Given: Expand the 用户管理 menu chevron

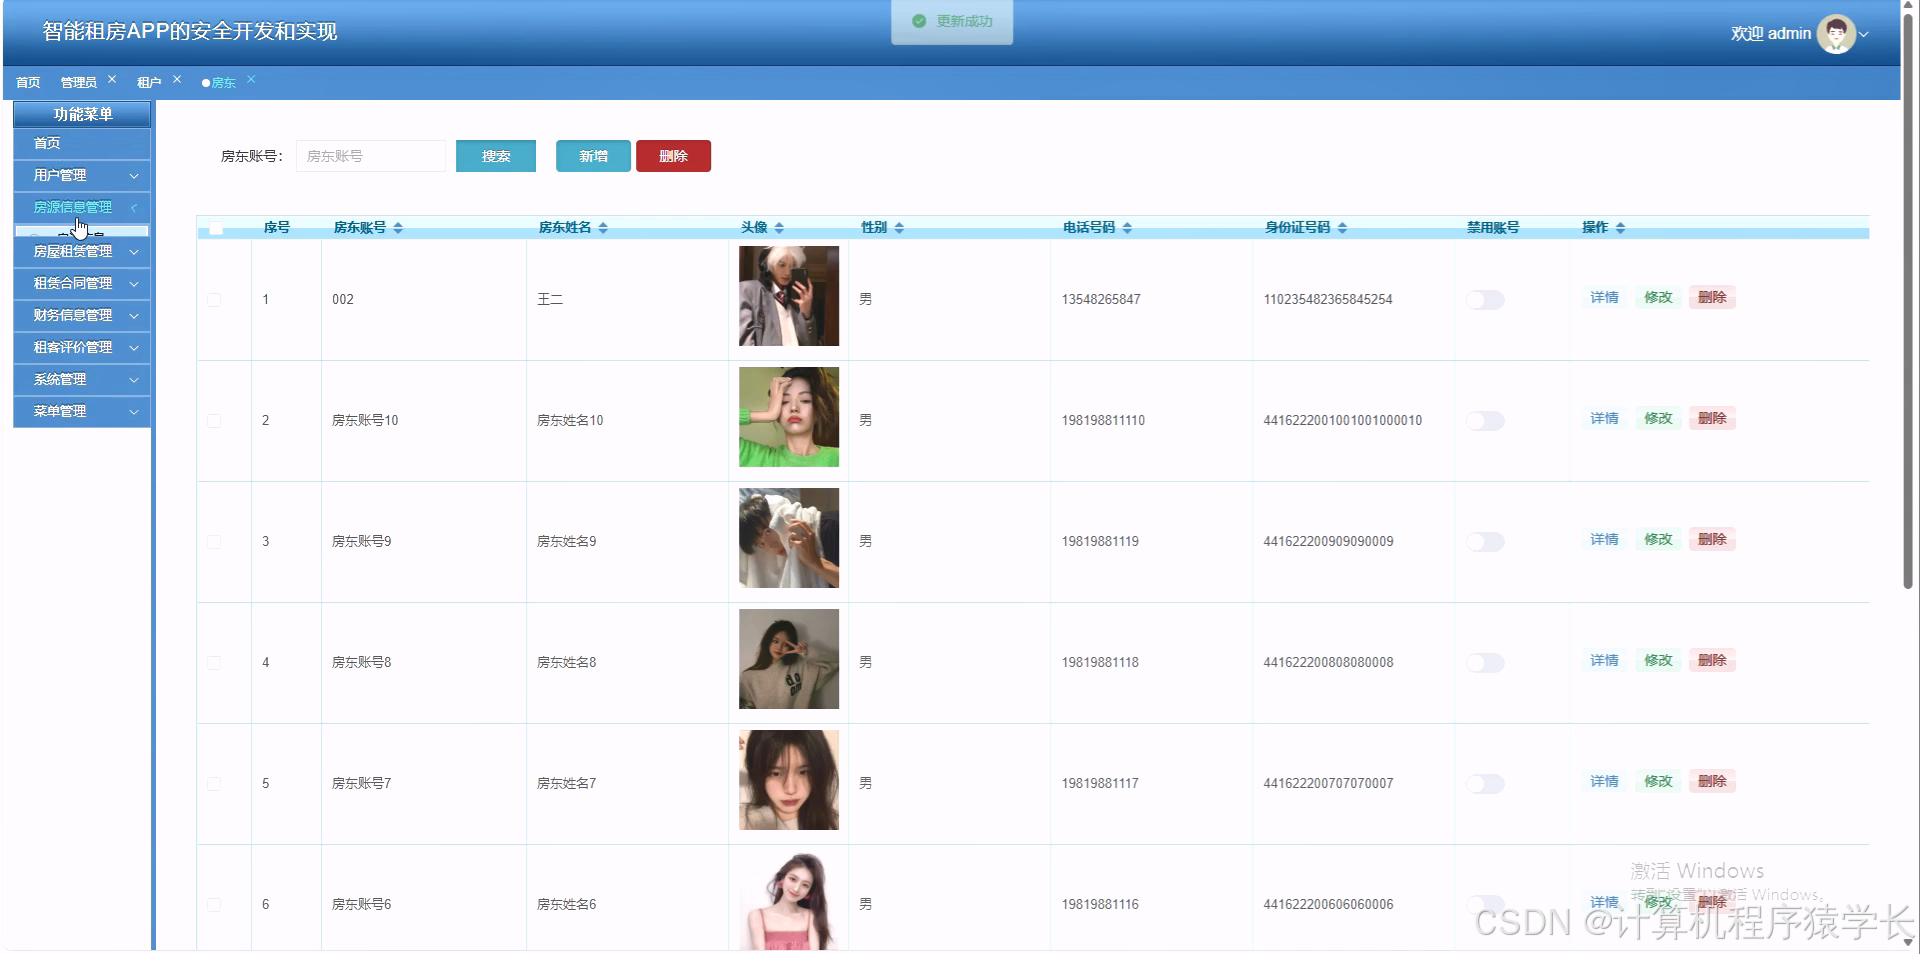Looking at the screenshot, I should point(134,176).
